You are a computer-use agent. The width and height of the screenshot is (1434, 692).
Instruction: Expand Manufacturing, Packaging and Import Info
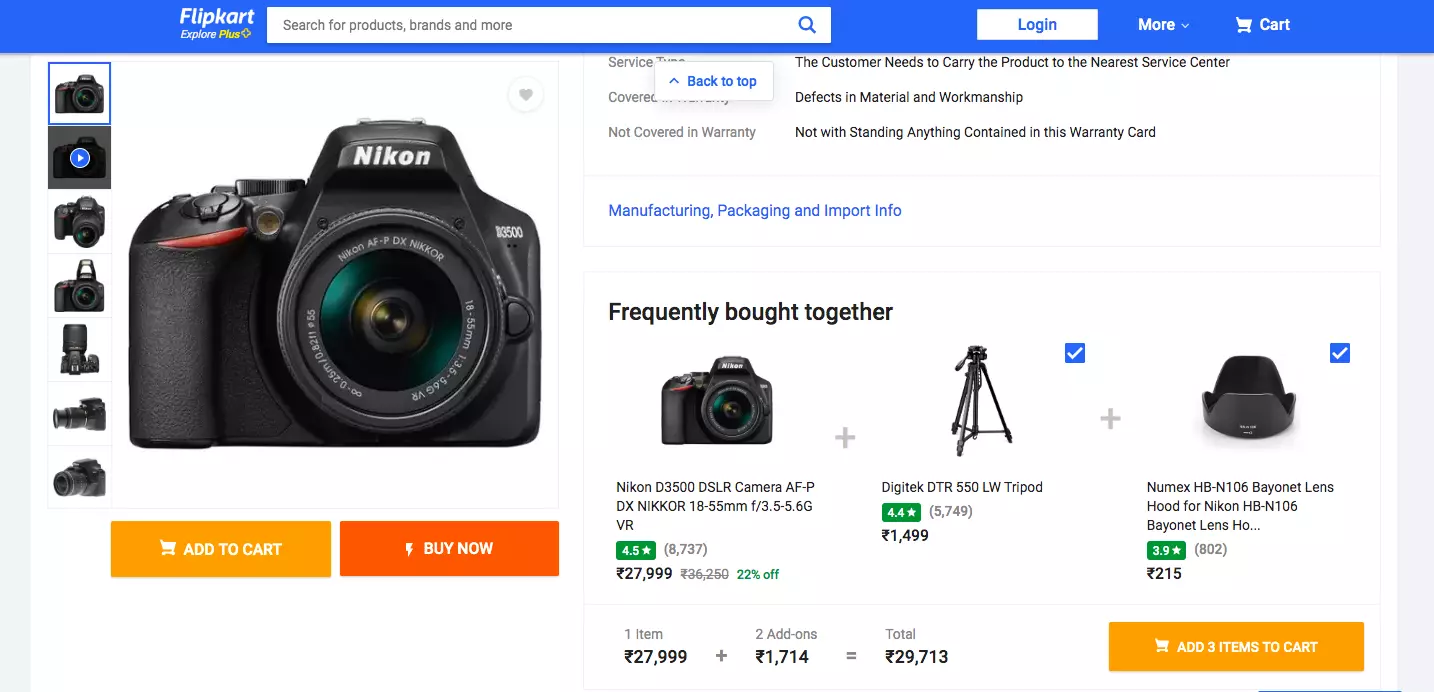click(755, 211)
